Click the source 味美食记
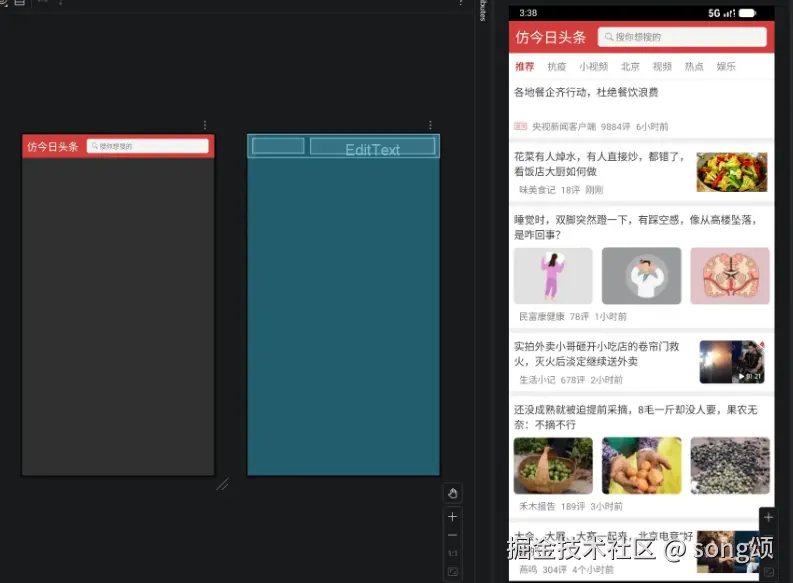 pyautogui.click(x=537, y=190)
